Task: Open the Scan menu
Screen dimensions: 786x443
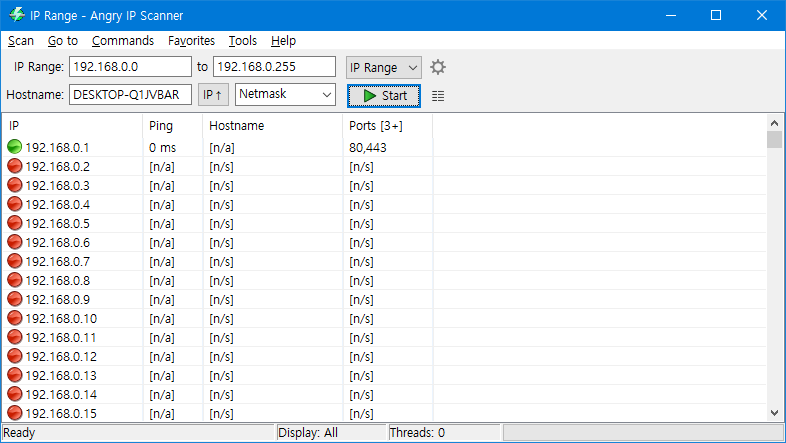Action: tap(21, 41)
